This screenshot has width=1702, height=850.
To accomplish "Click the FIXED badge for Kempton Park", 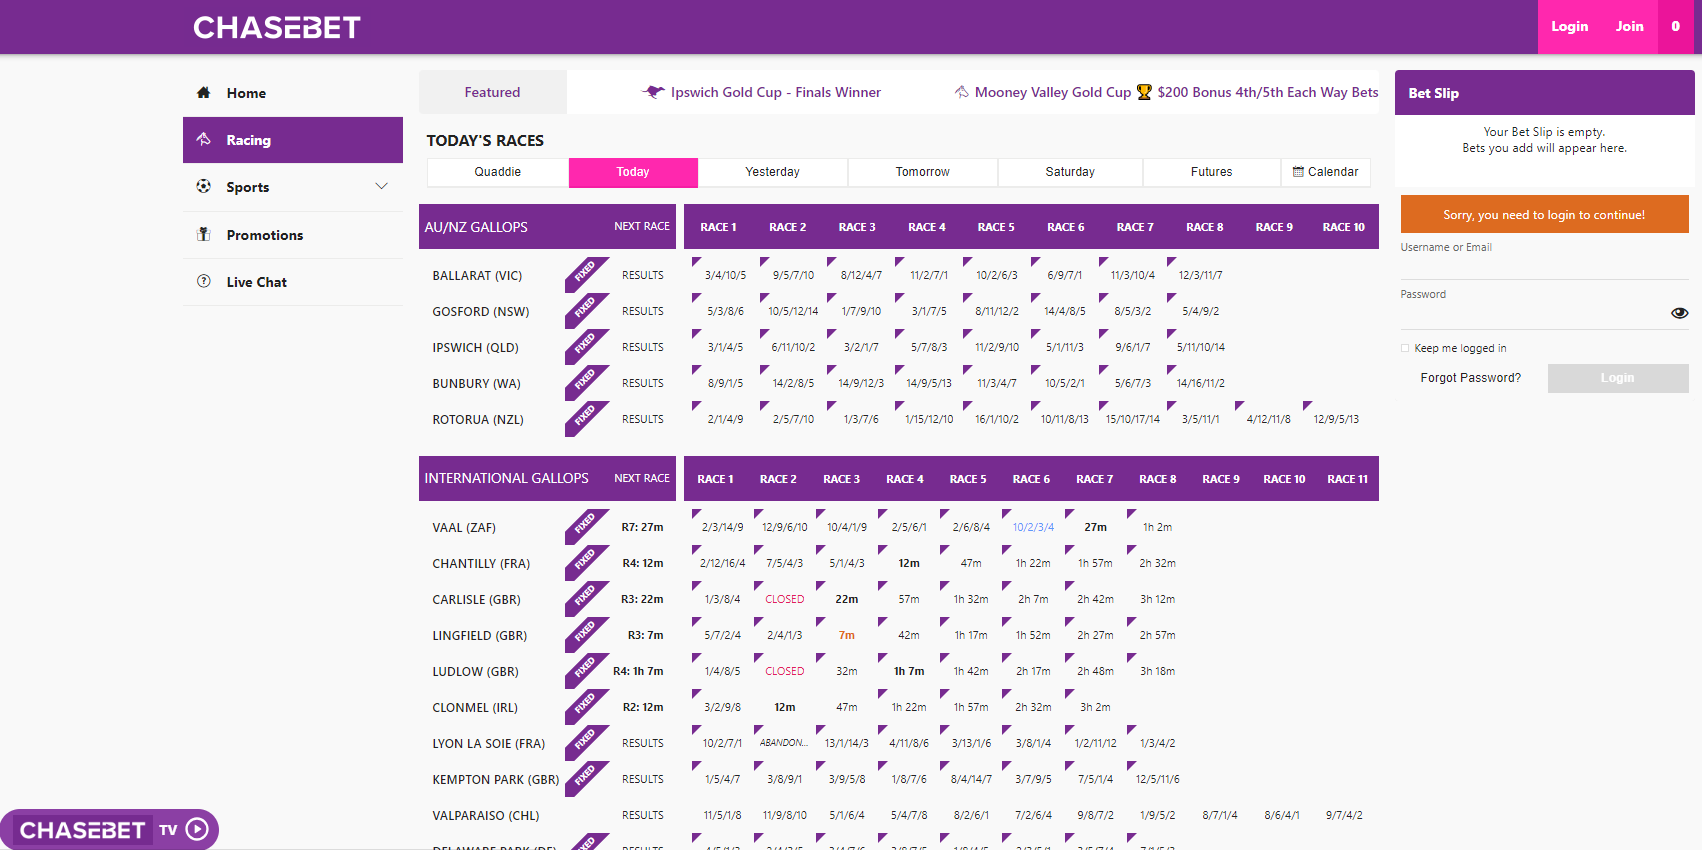I will click(x=586, y=778).
